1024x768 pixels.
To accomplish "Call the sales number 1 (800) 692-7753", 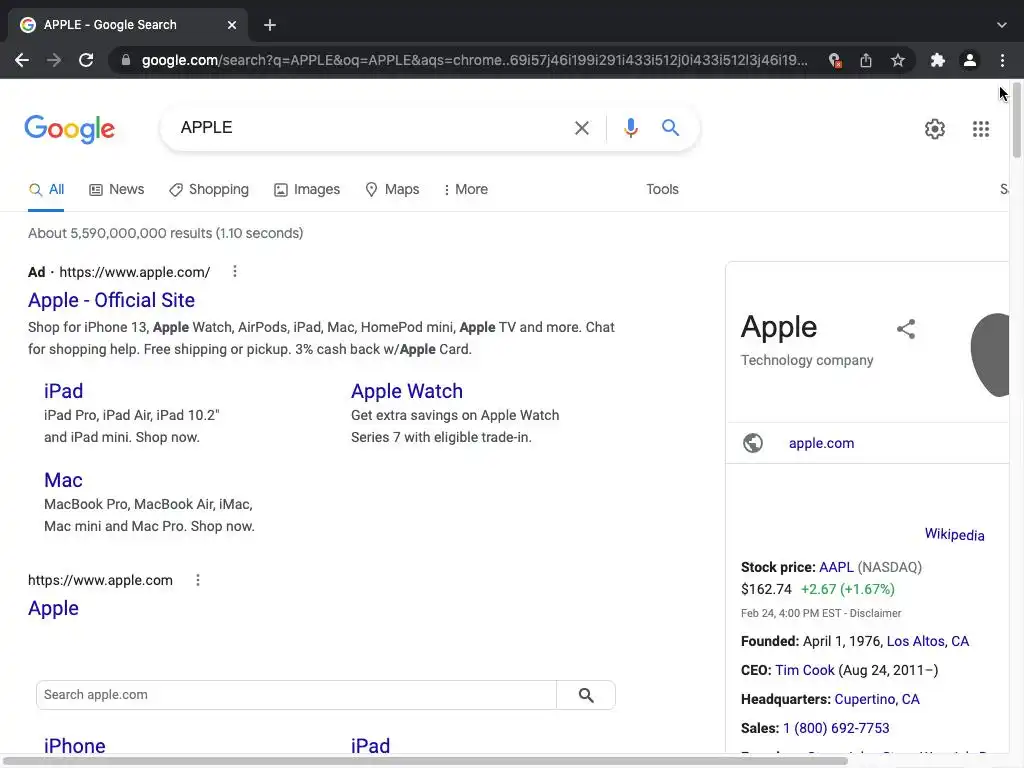I will pos(836,728).
